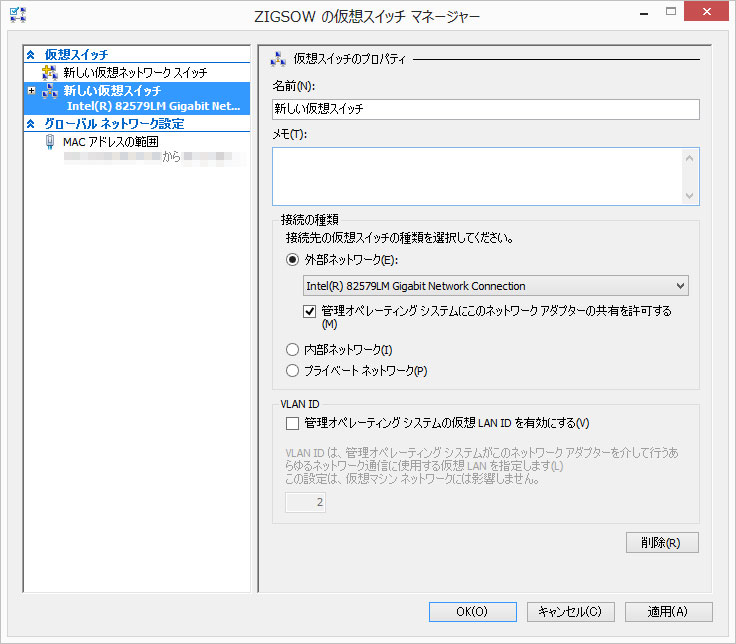Click the 適用(A) button
736x644 pixels.
[x=669, y=612]
